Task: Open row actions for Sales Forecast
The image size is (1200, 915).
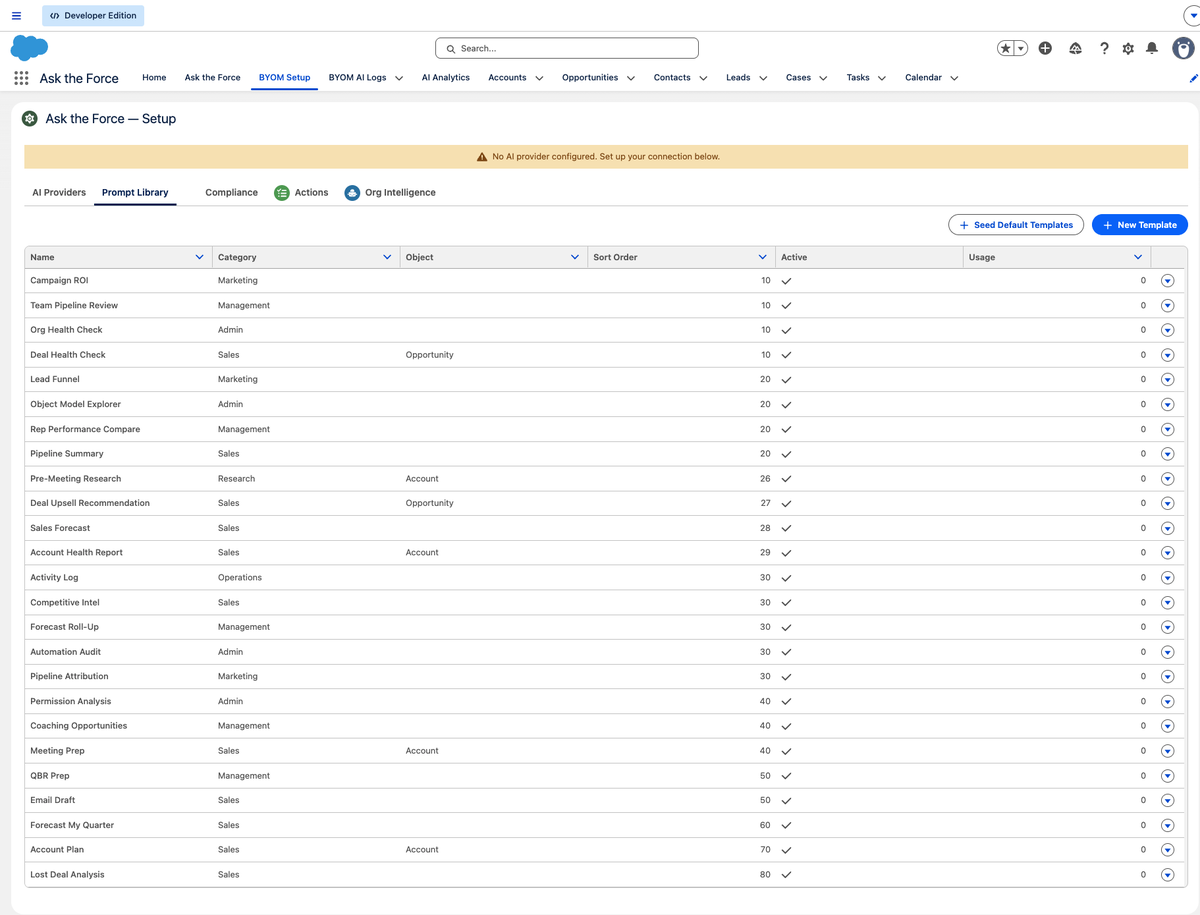Action: [1167, 528]
